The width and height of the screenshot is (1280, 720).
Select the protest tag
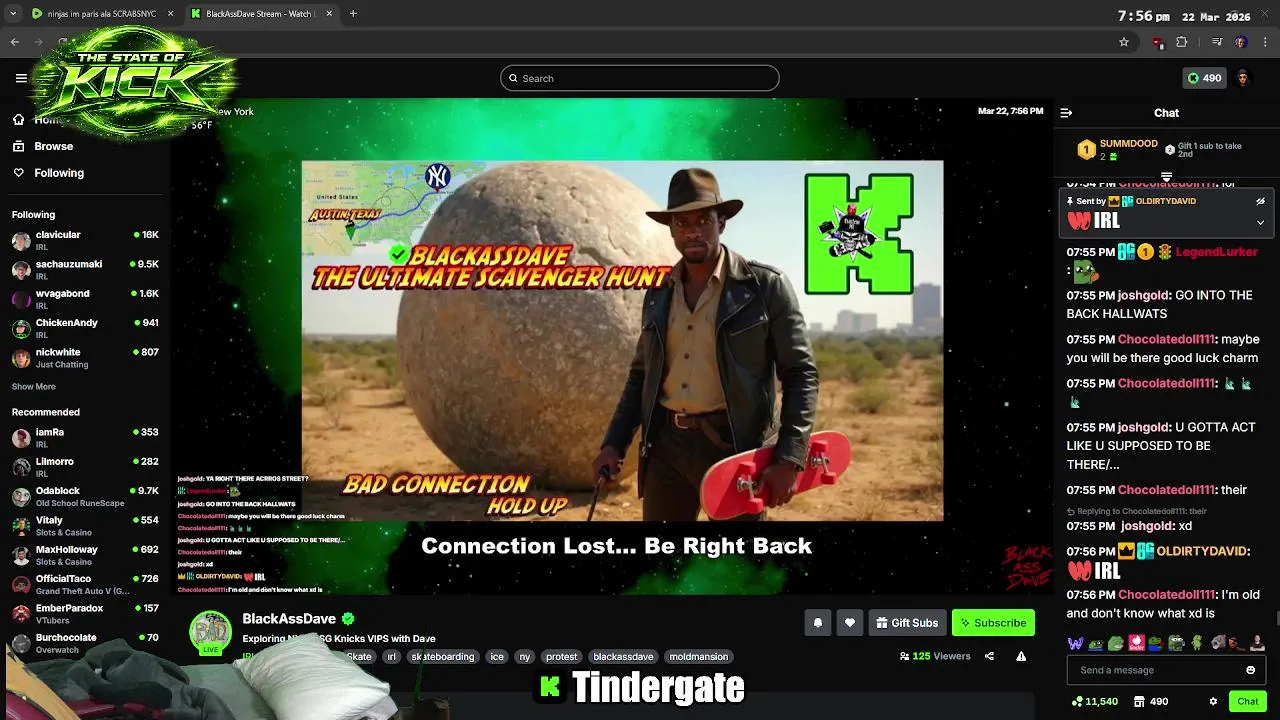[561, 657]
